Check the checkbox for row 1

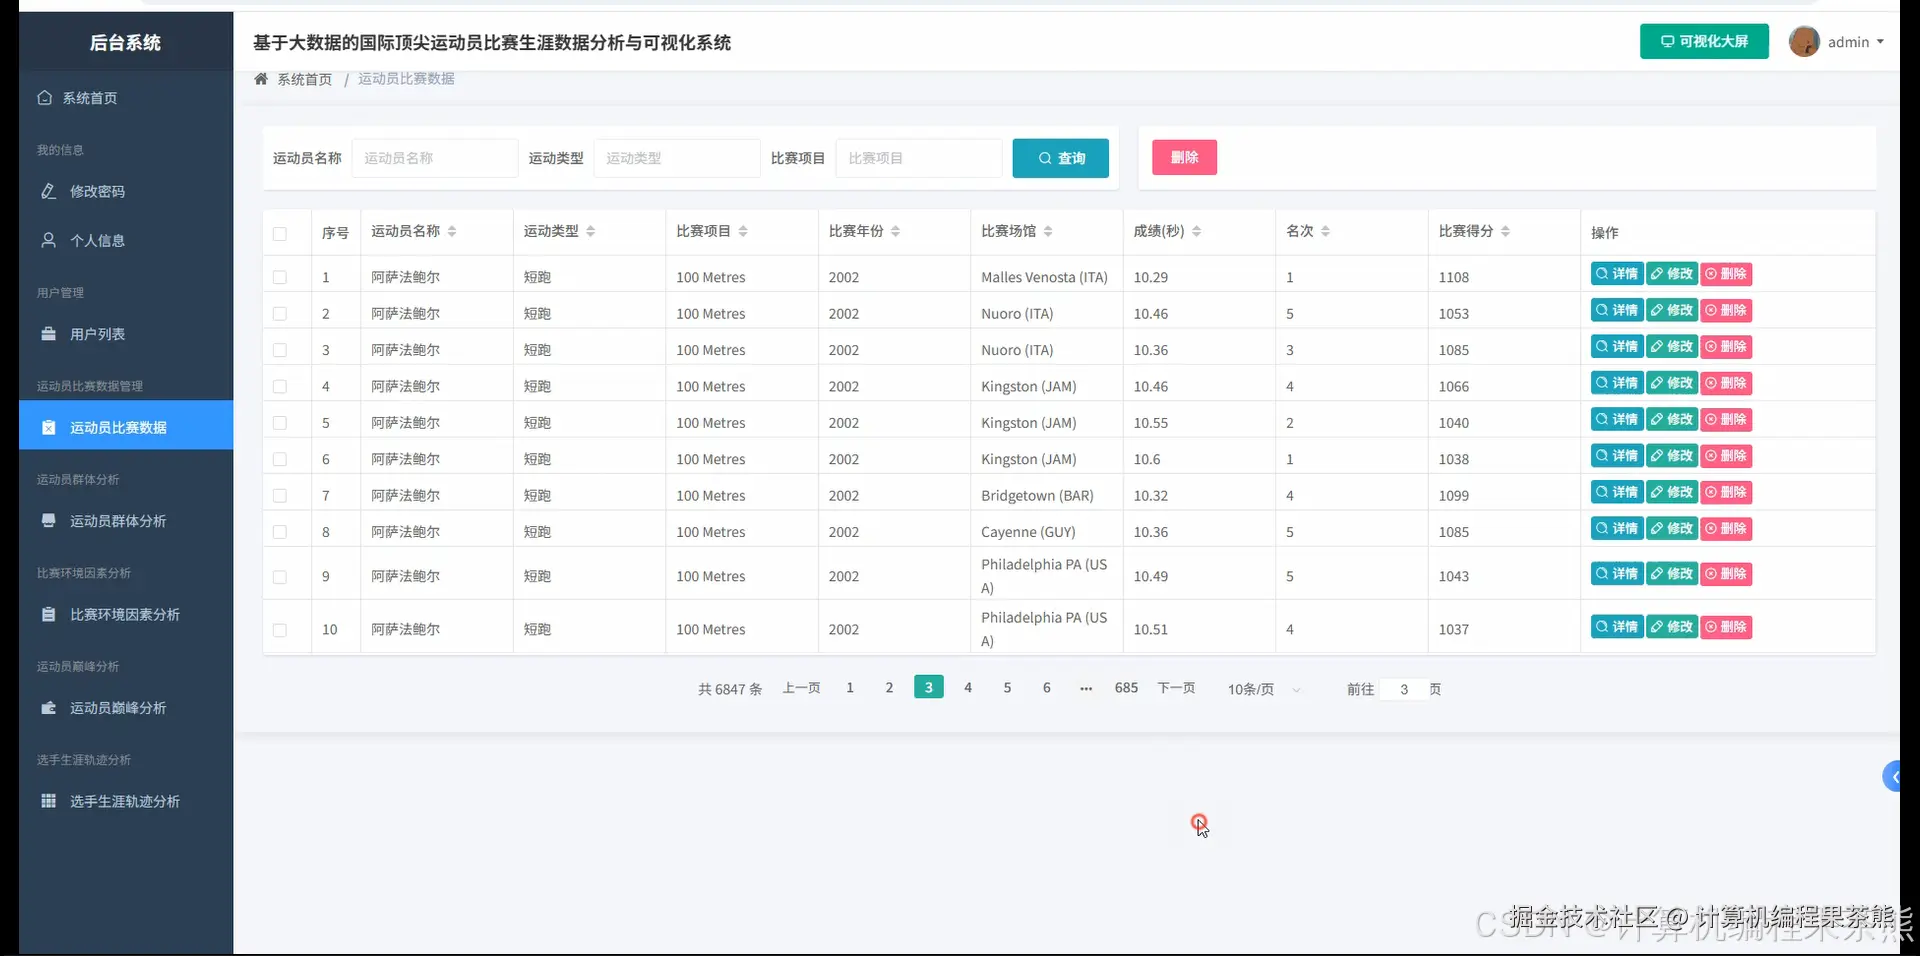[280, 277]
